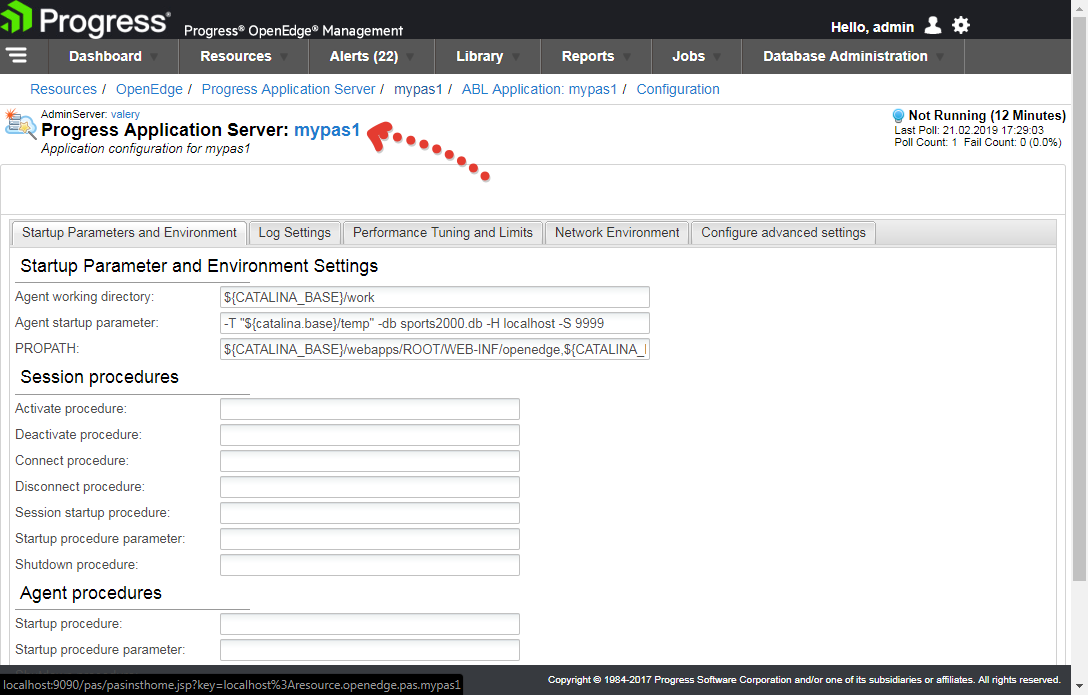Open the user profile icon
This screenshot has width=1088, height=695.
(x=932, y=26)
